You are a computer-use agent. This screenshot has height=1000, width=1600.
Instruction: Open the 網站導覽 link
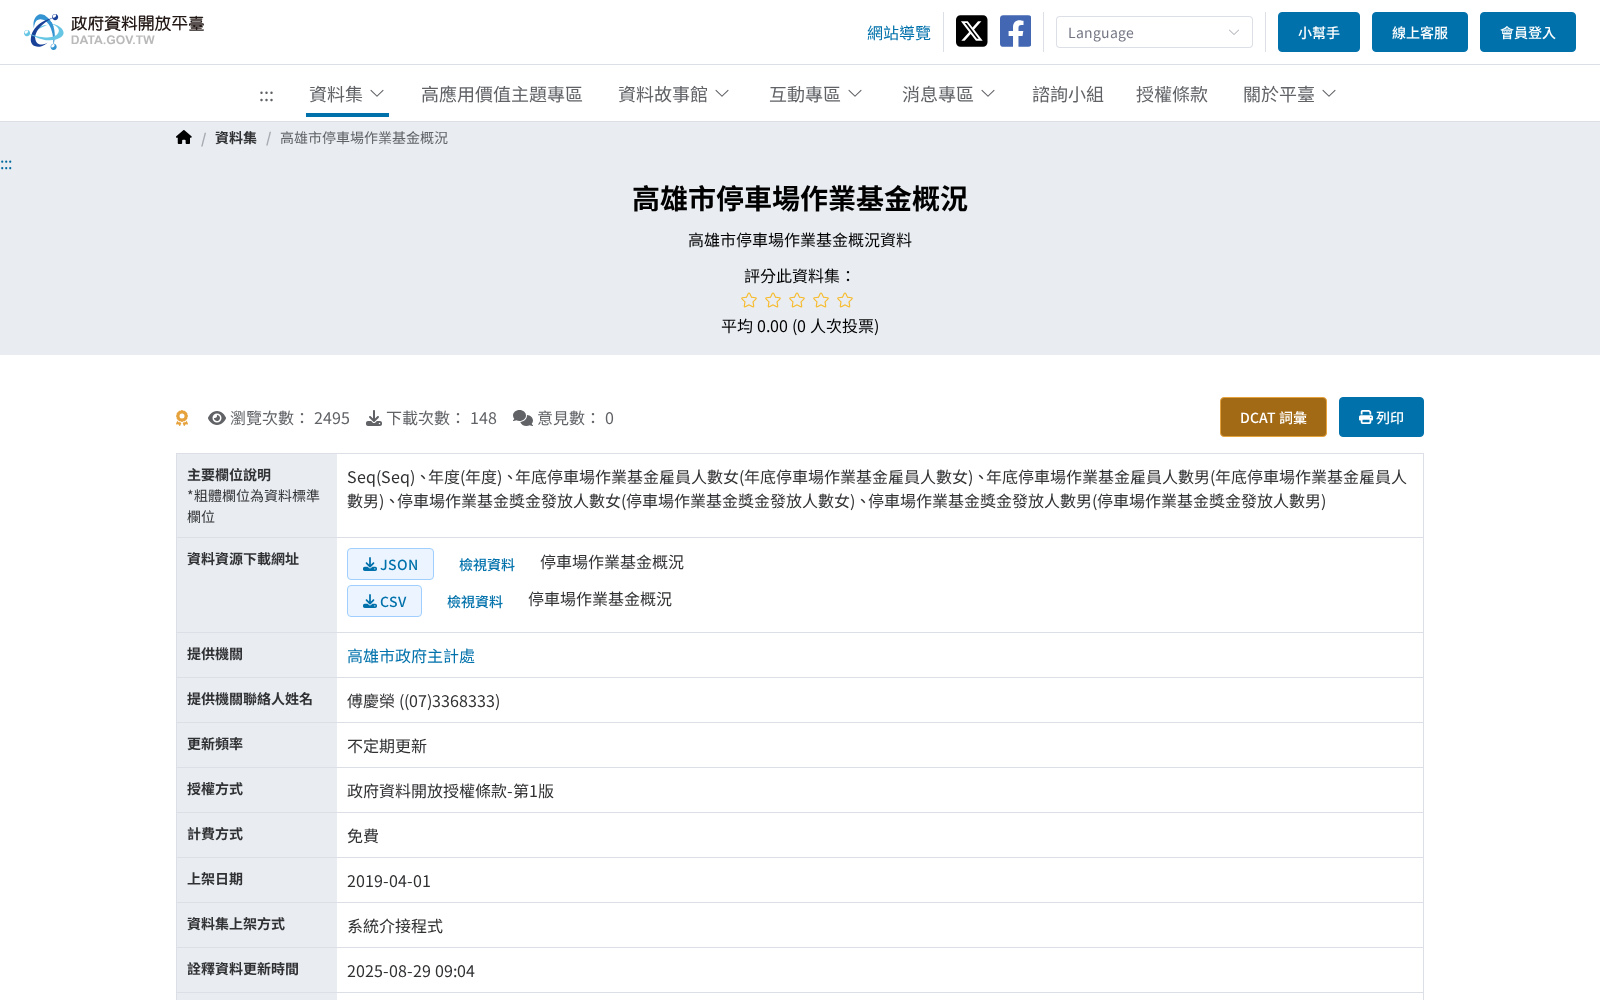pos(899,33)
